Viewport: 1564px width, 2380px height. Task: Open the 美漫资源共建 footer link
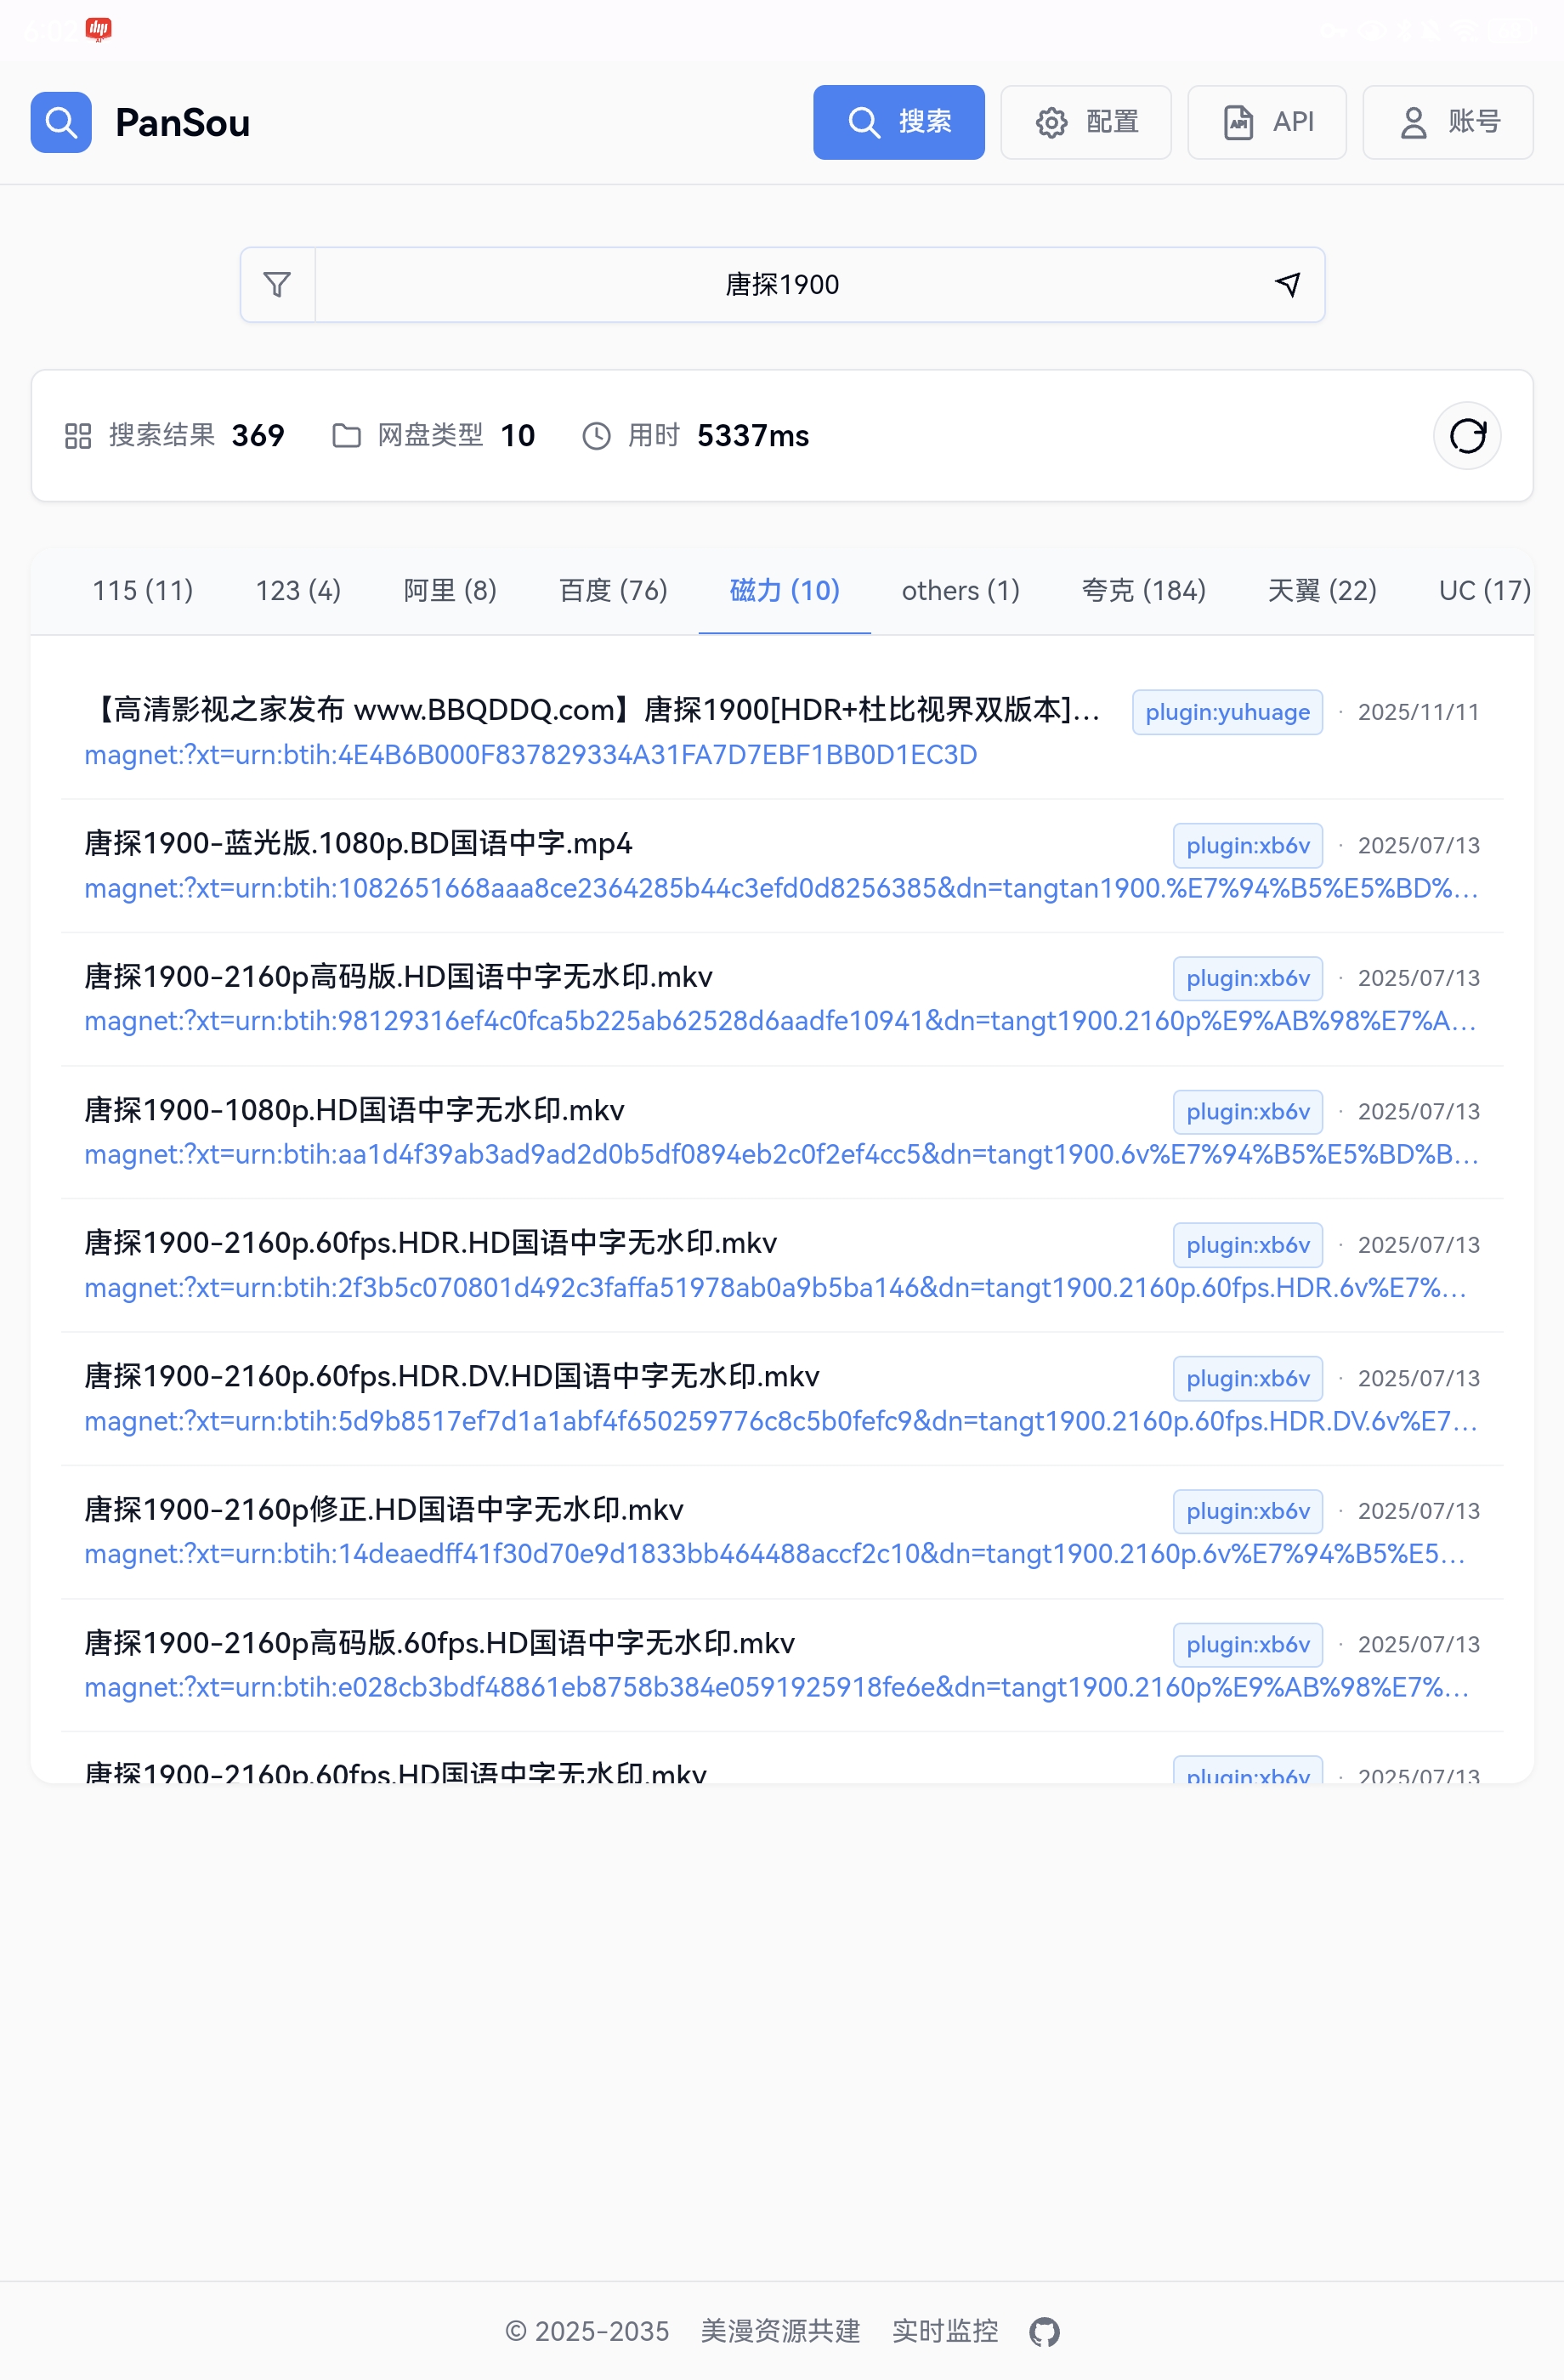click(780, 2331)
